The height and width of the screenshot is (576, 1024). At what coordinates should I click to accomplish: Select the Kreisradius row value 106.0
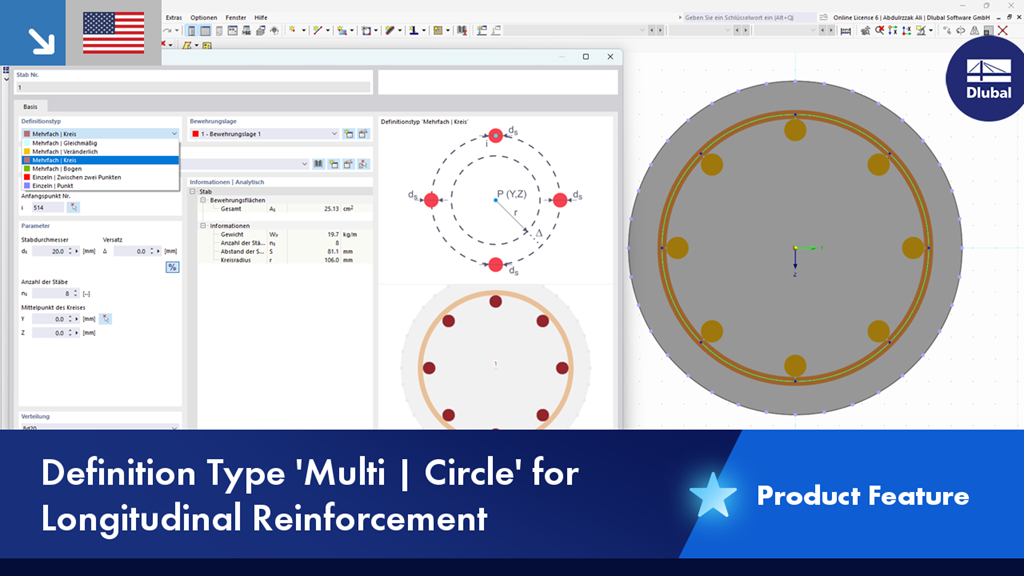(x=331, y=260)
